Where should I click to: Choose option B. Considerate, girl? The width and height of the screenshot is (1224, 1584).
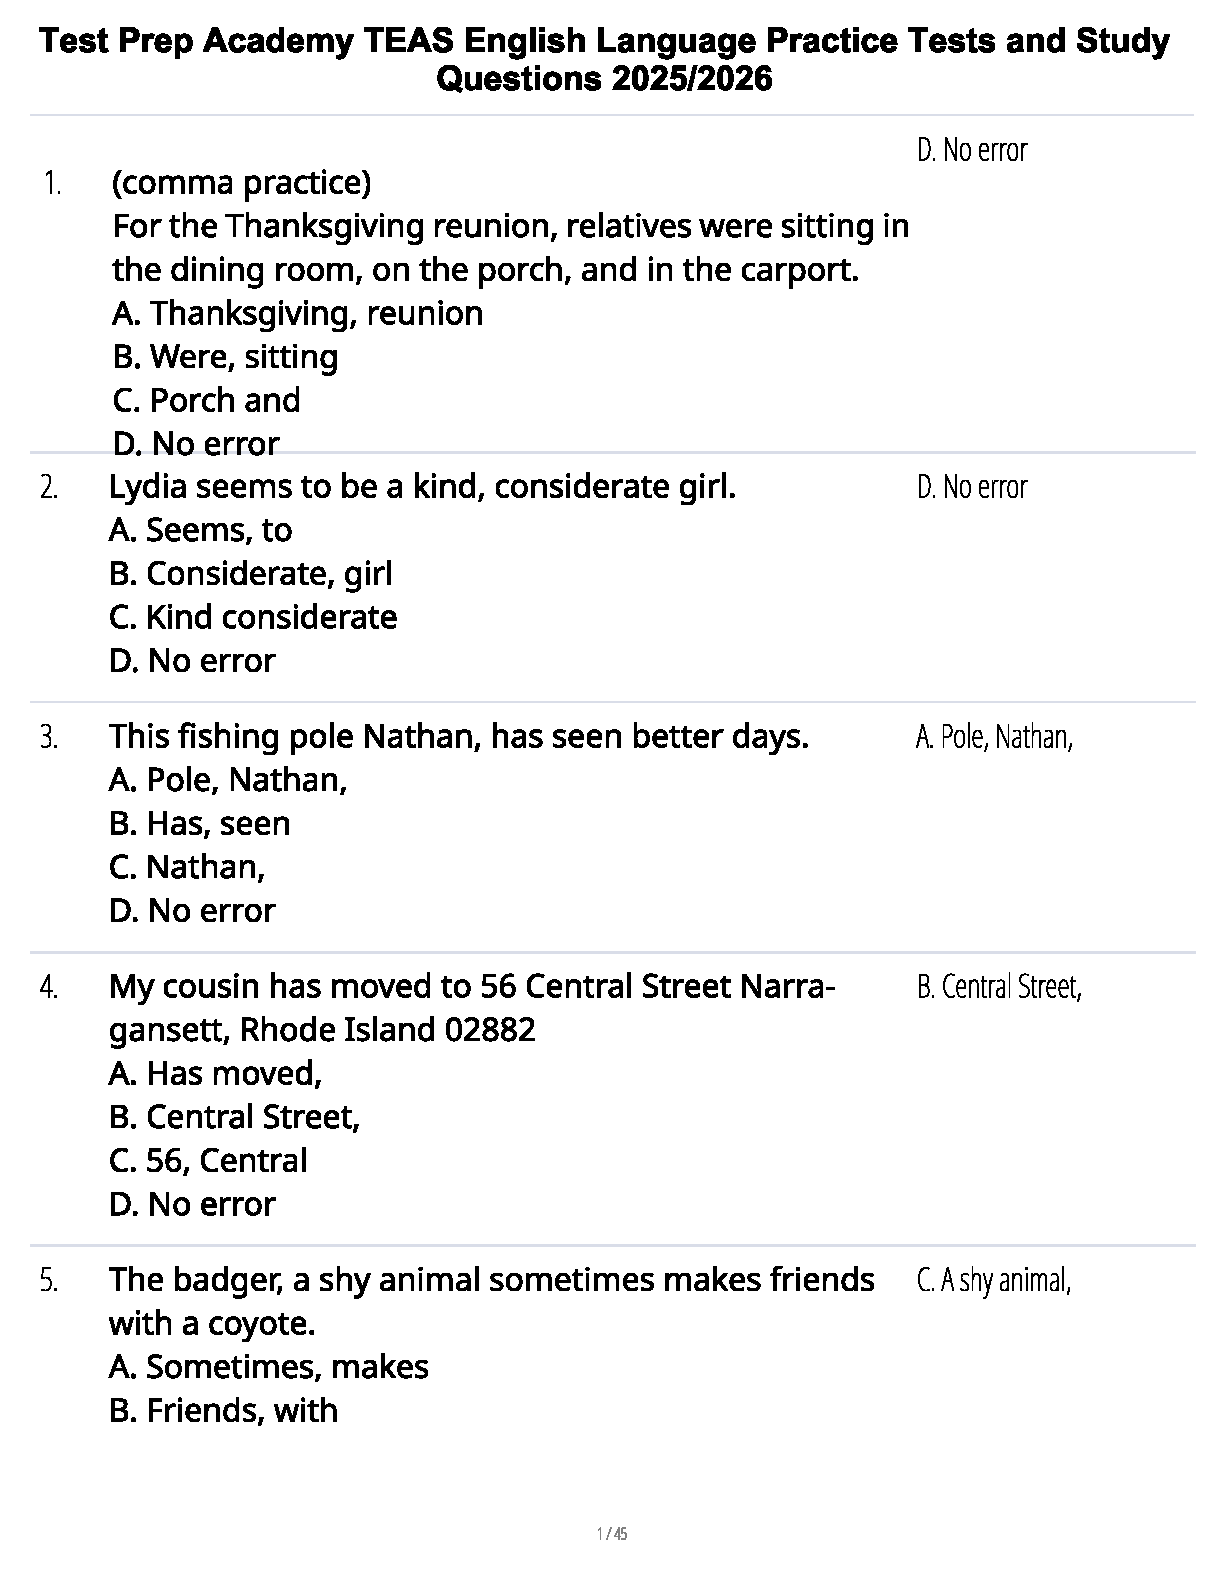[x=250, y=574]
